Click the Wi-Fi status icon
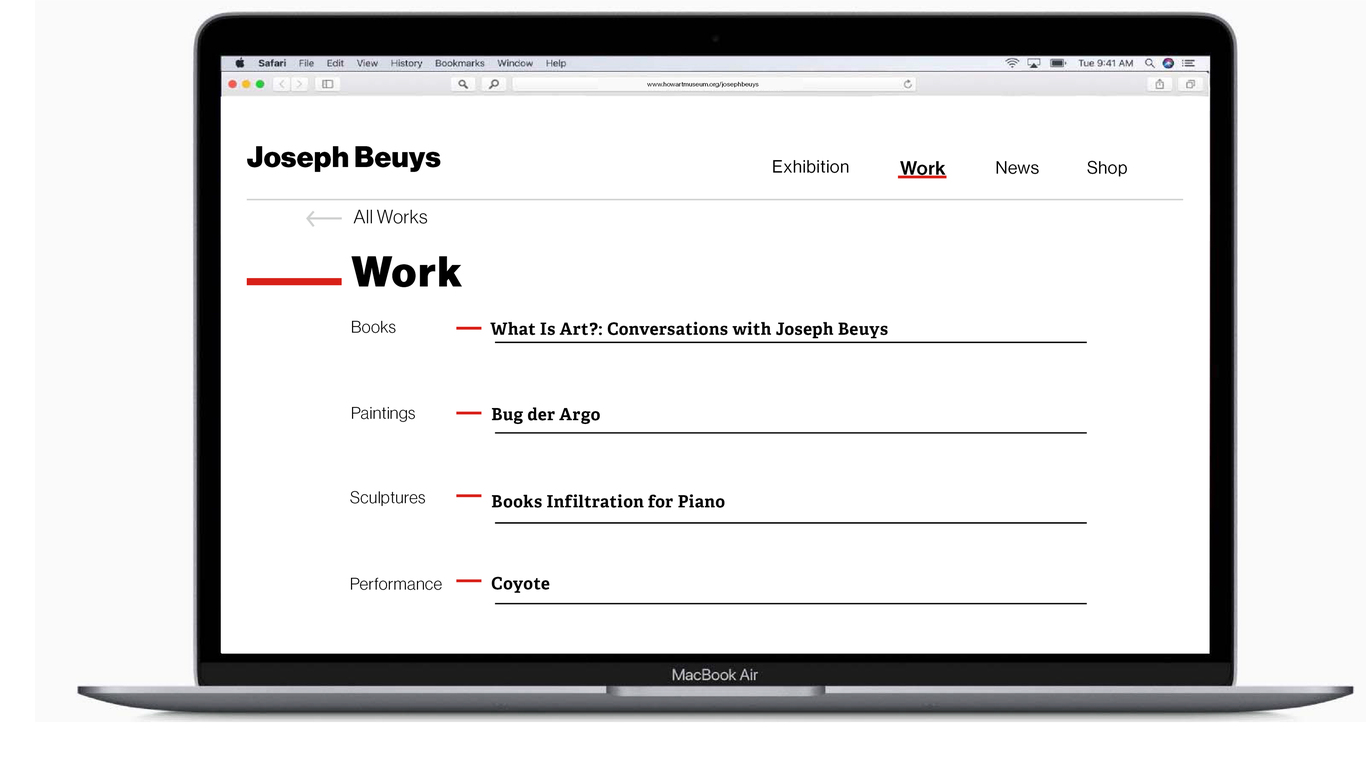This screenshot has height=776, width=1366. (1012, 63)
